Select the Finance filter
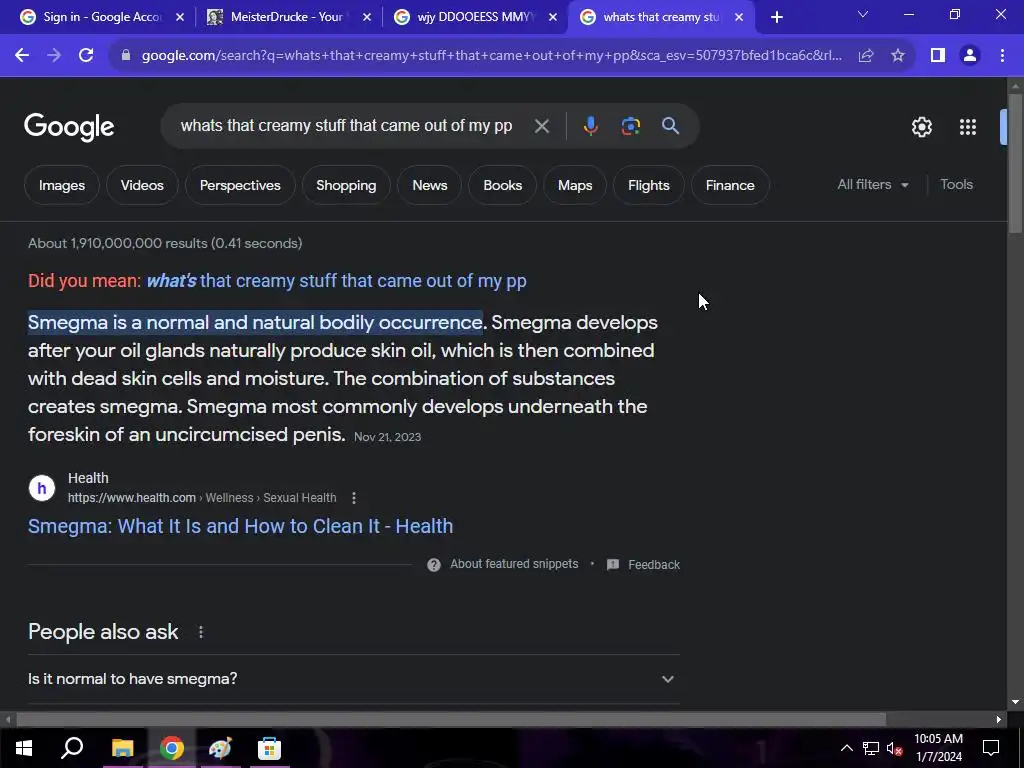 coord(730,185)
